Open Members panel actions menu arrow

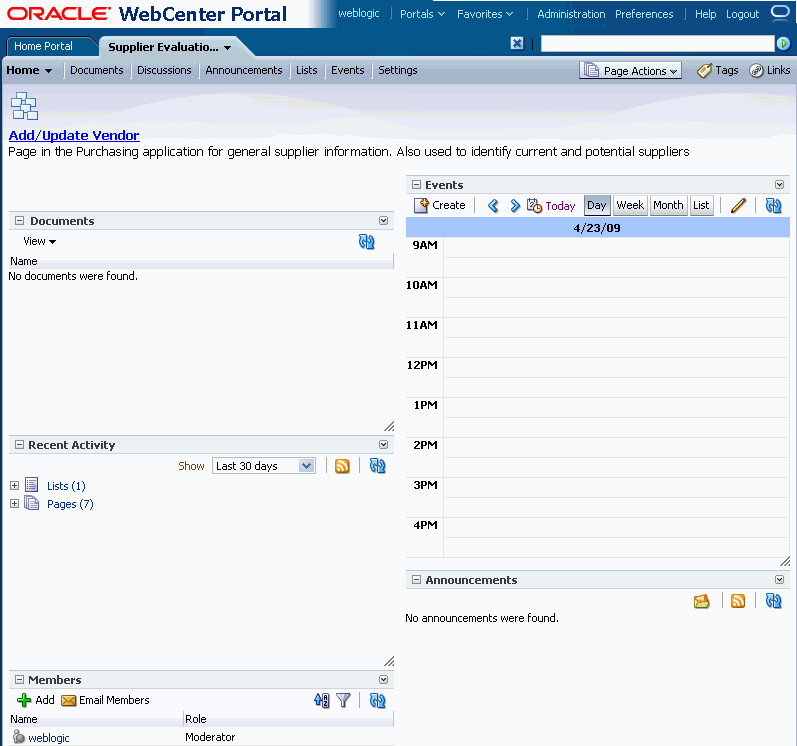pos(383,679)
